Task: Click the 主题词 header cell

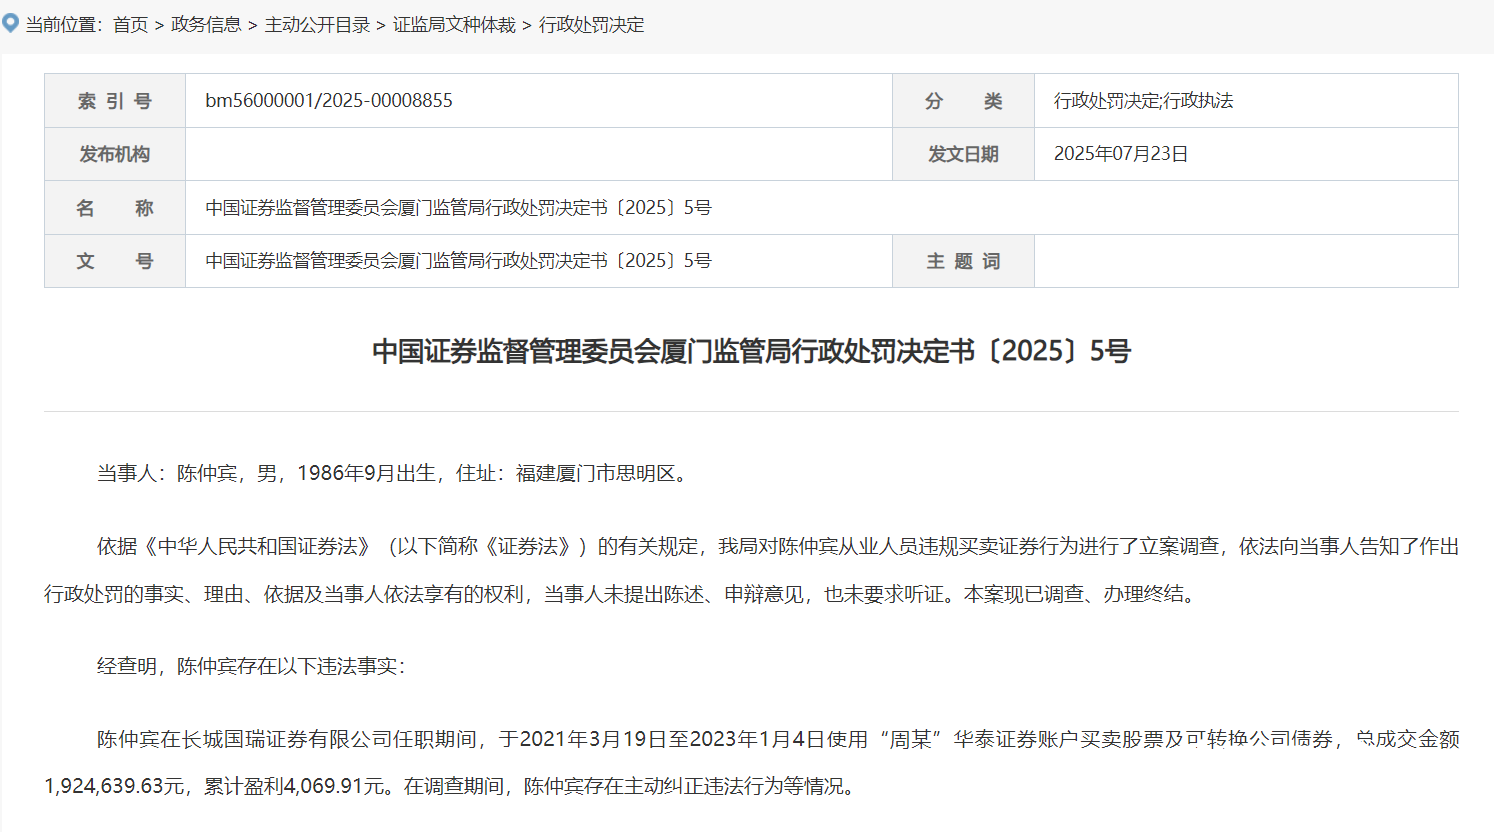Action: tap(962, 261)
